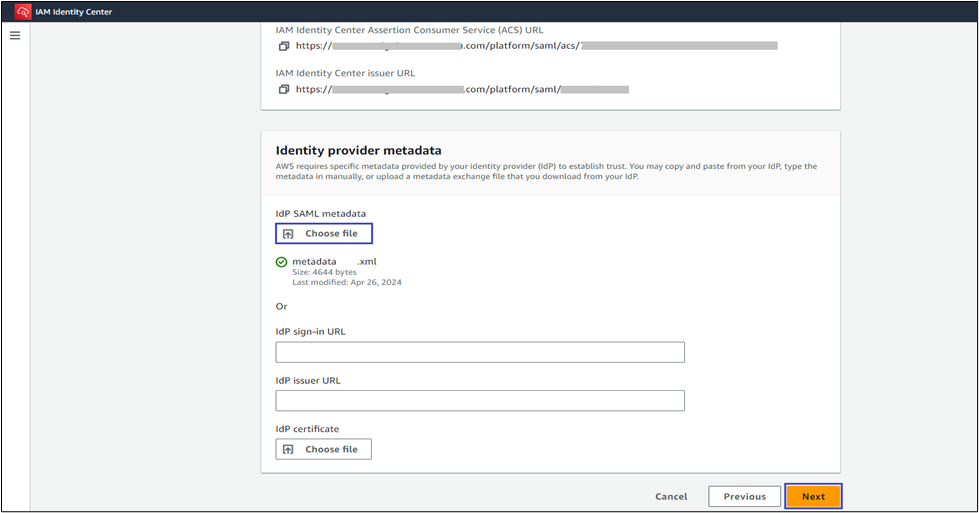Click the Identity provider metadata heading
This screenshot has width=979, height=513.
(x=358, y=150)
